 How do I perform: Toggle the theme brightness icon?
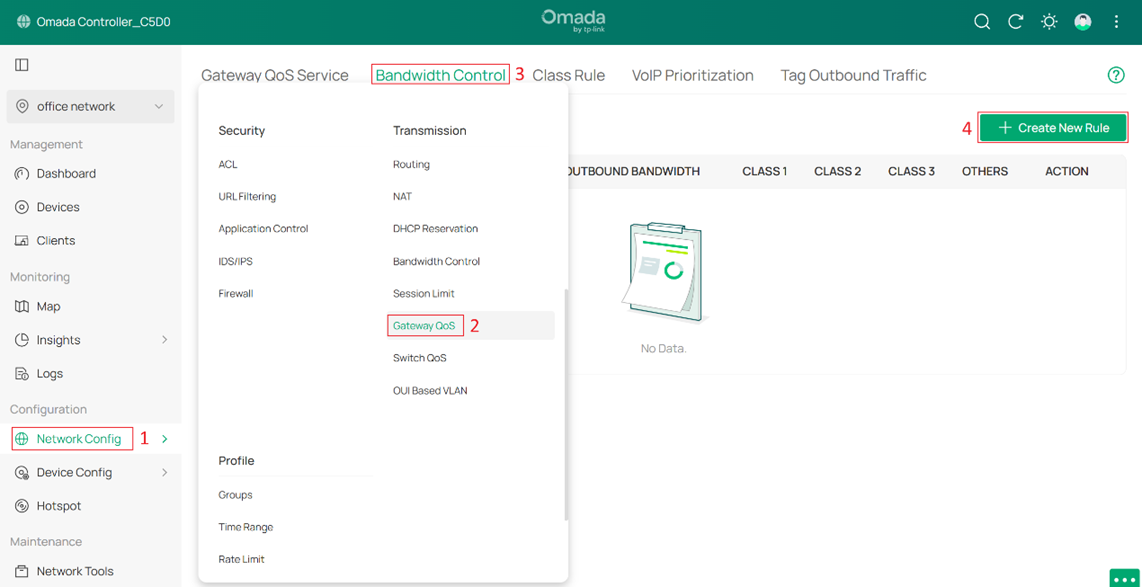pyautogui.click(x=1049, y=21)
